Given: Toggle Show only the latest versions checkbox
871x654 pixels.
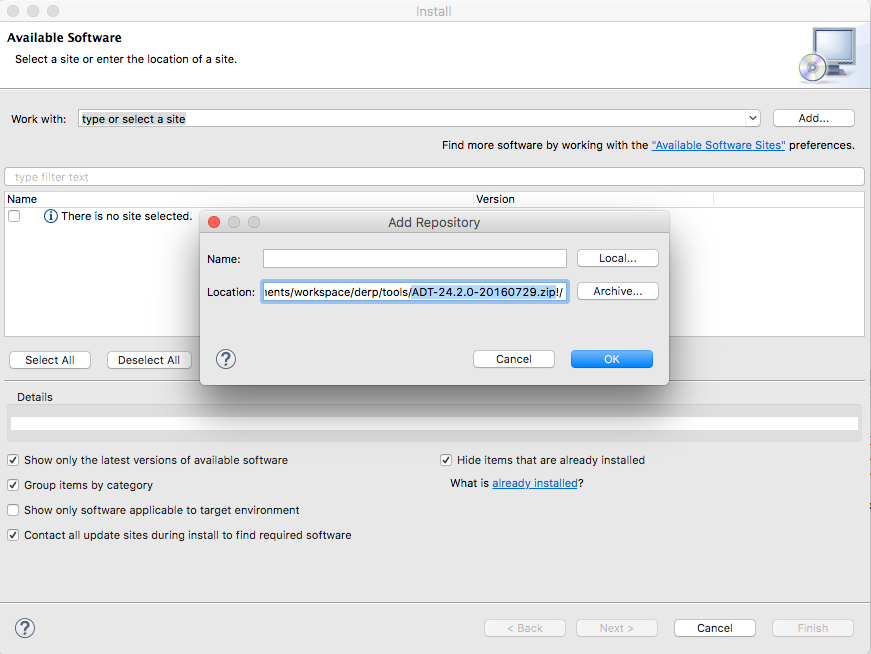Looking at the screenshot, I should [13, 460].
